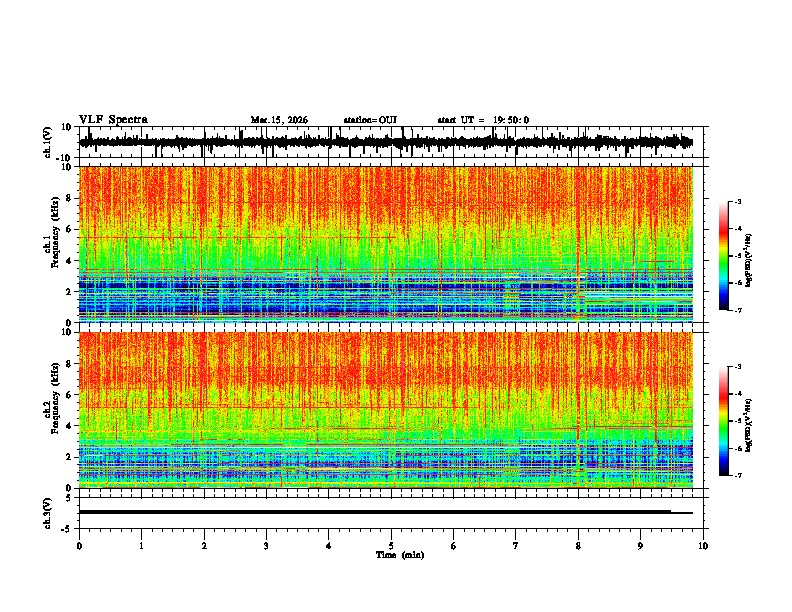The width and height of the screenshot is (792, 612).
Task: Click the "6" tick on the time axis
Action: pyautogui.click(x=454, y=546)
